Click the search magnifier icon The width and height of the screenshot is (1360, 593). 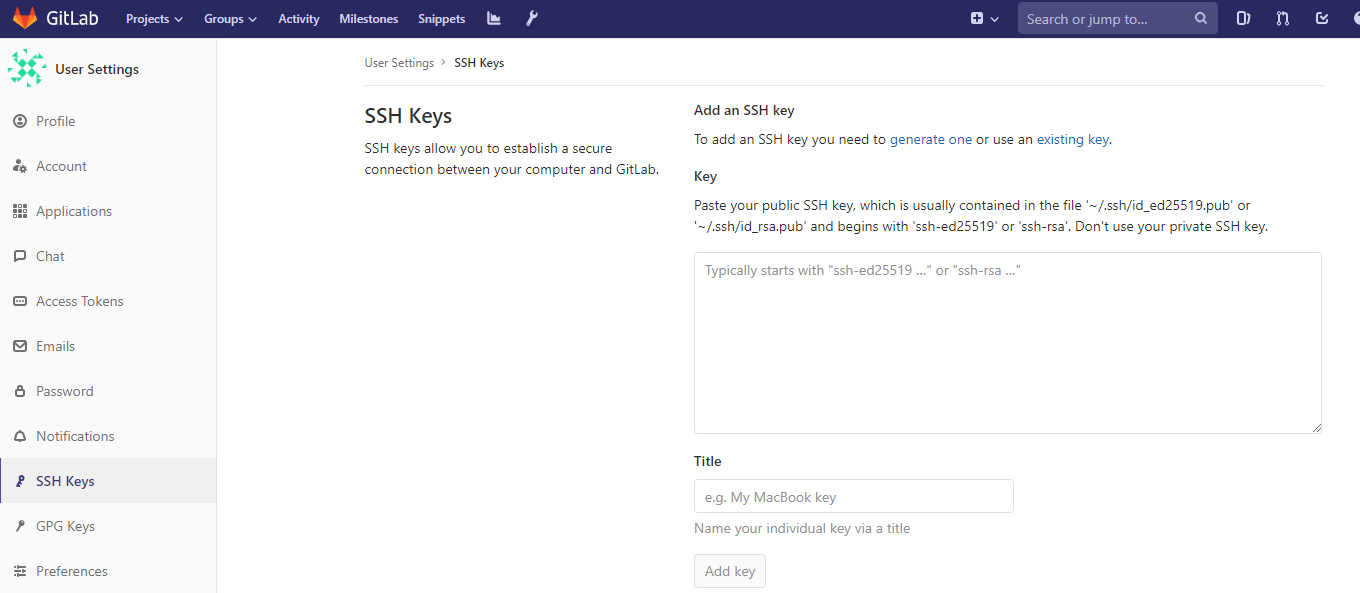click(1201, 19)
